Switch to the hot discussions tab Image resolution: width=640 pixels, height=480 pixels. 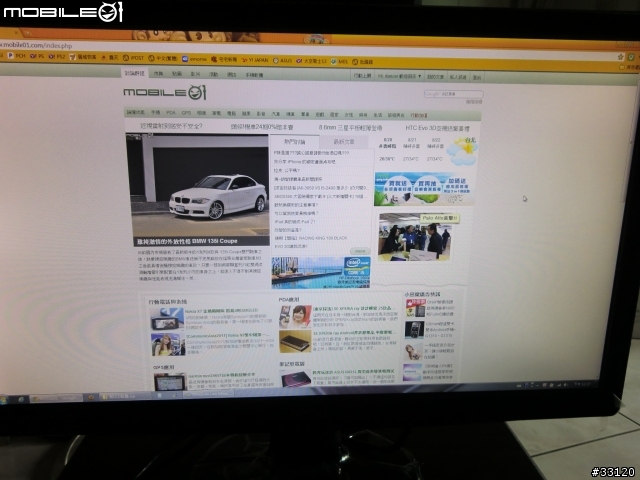click(295, 142)
